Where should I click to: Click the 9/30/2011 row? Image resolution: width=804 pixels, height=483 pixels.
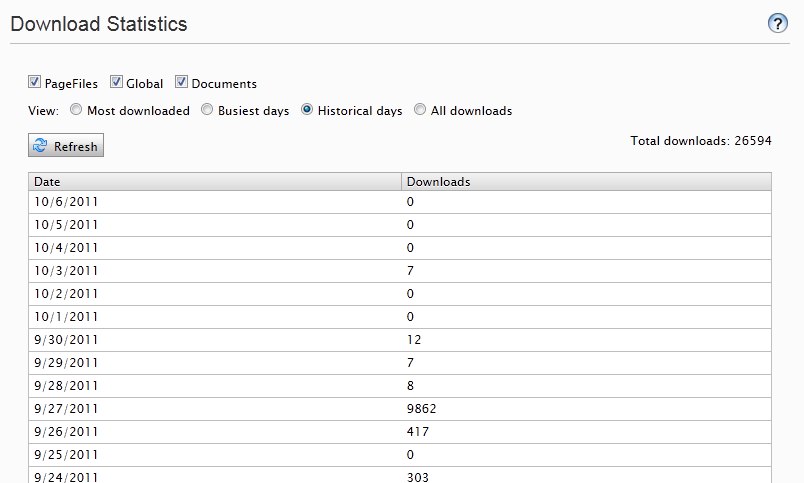(66, 339)
